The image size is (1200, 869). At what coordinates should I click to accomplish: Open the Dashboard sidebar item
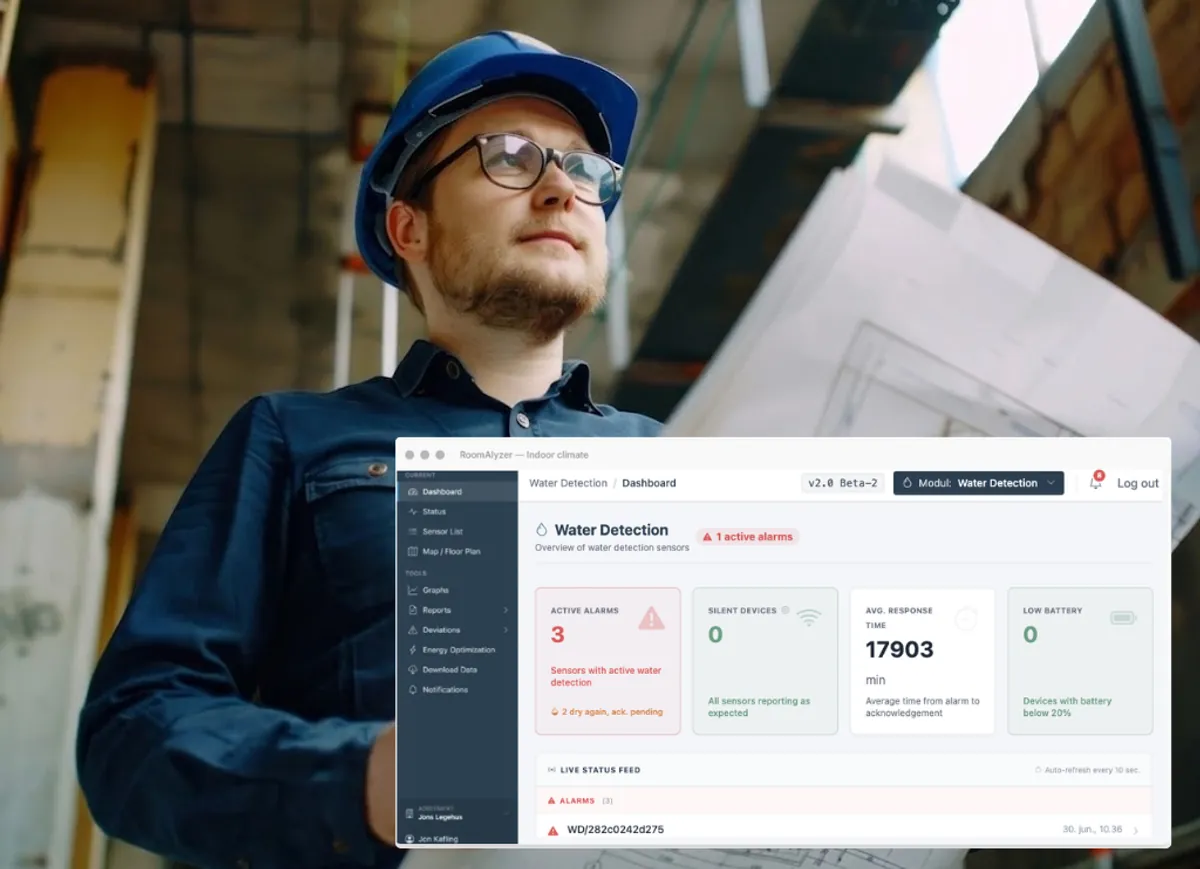tap(457, 492)
